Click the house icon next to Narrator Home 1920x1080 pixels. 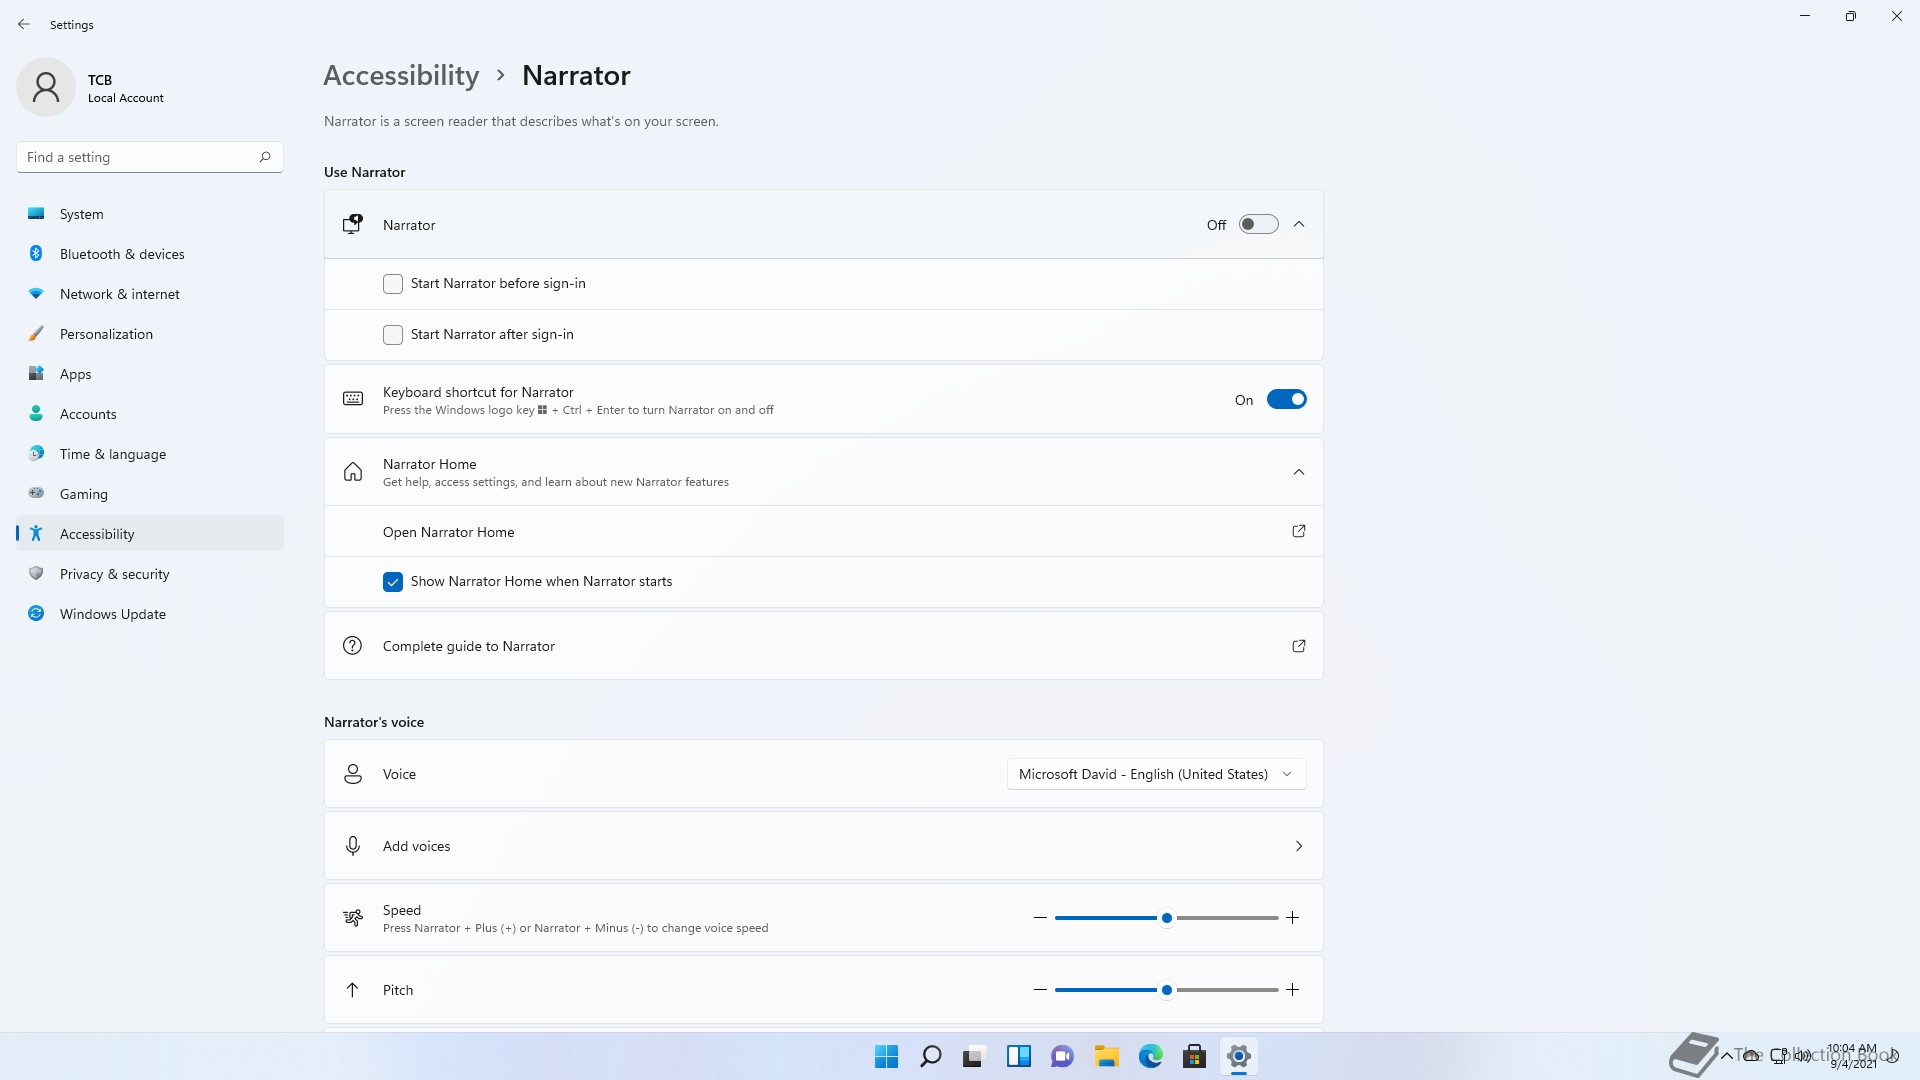pos(353,472)
